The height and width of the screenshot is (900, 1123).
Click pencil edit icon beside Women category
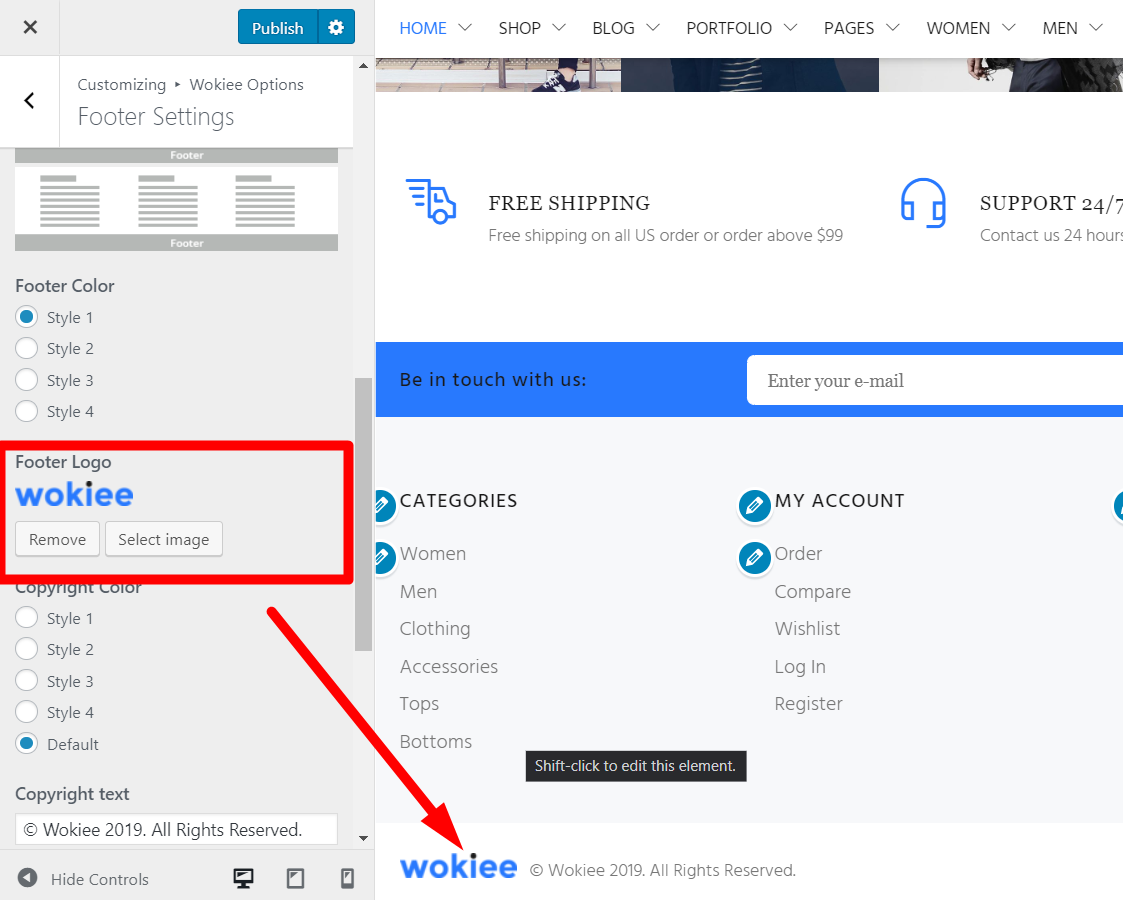(381, 555)
